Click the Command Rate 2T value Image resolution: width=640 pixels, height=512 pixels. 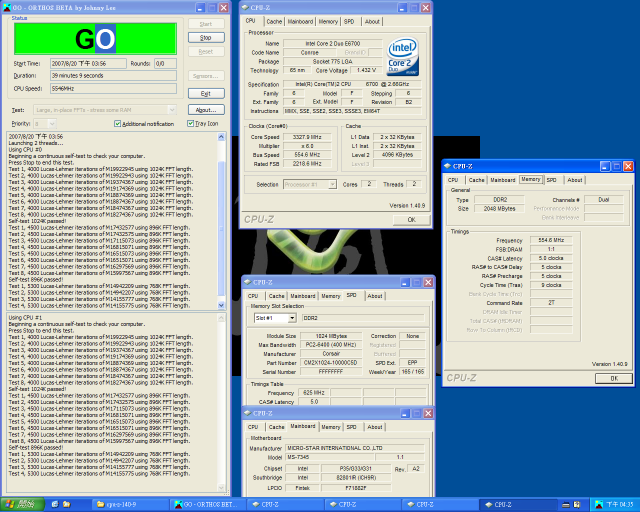551,303
